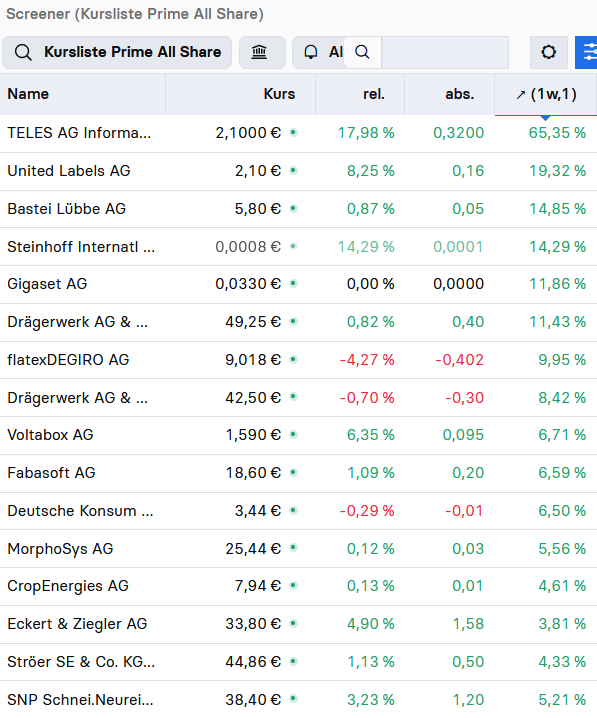Select Deutsche Konsum ...
This screenshot has width=597, height=718.
pyautogui.click(x=80, y=511)
